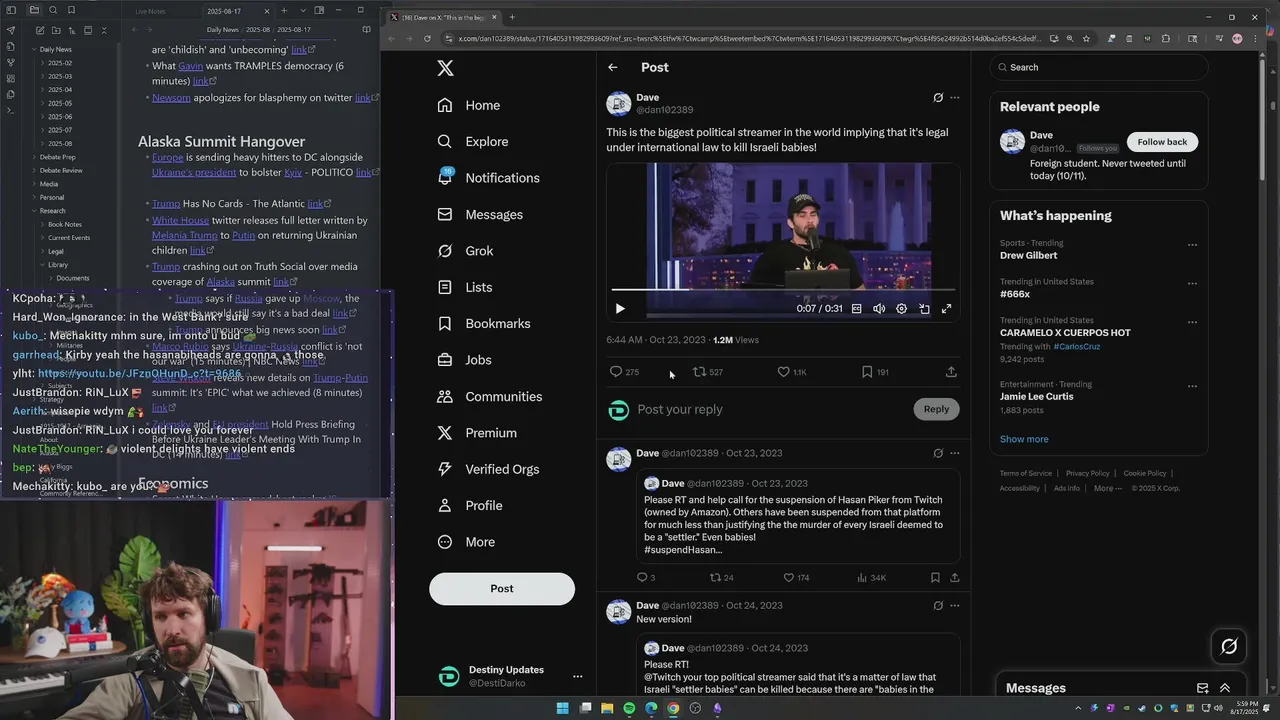Open Spotify from the taskbar

coord(629,708)
